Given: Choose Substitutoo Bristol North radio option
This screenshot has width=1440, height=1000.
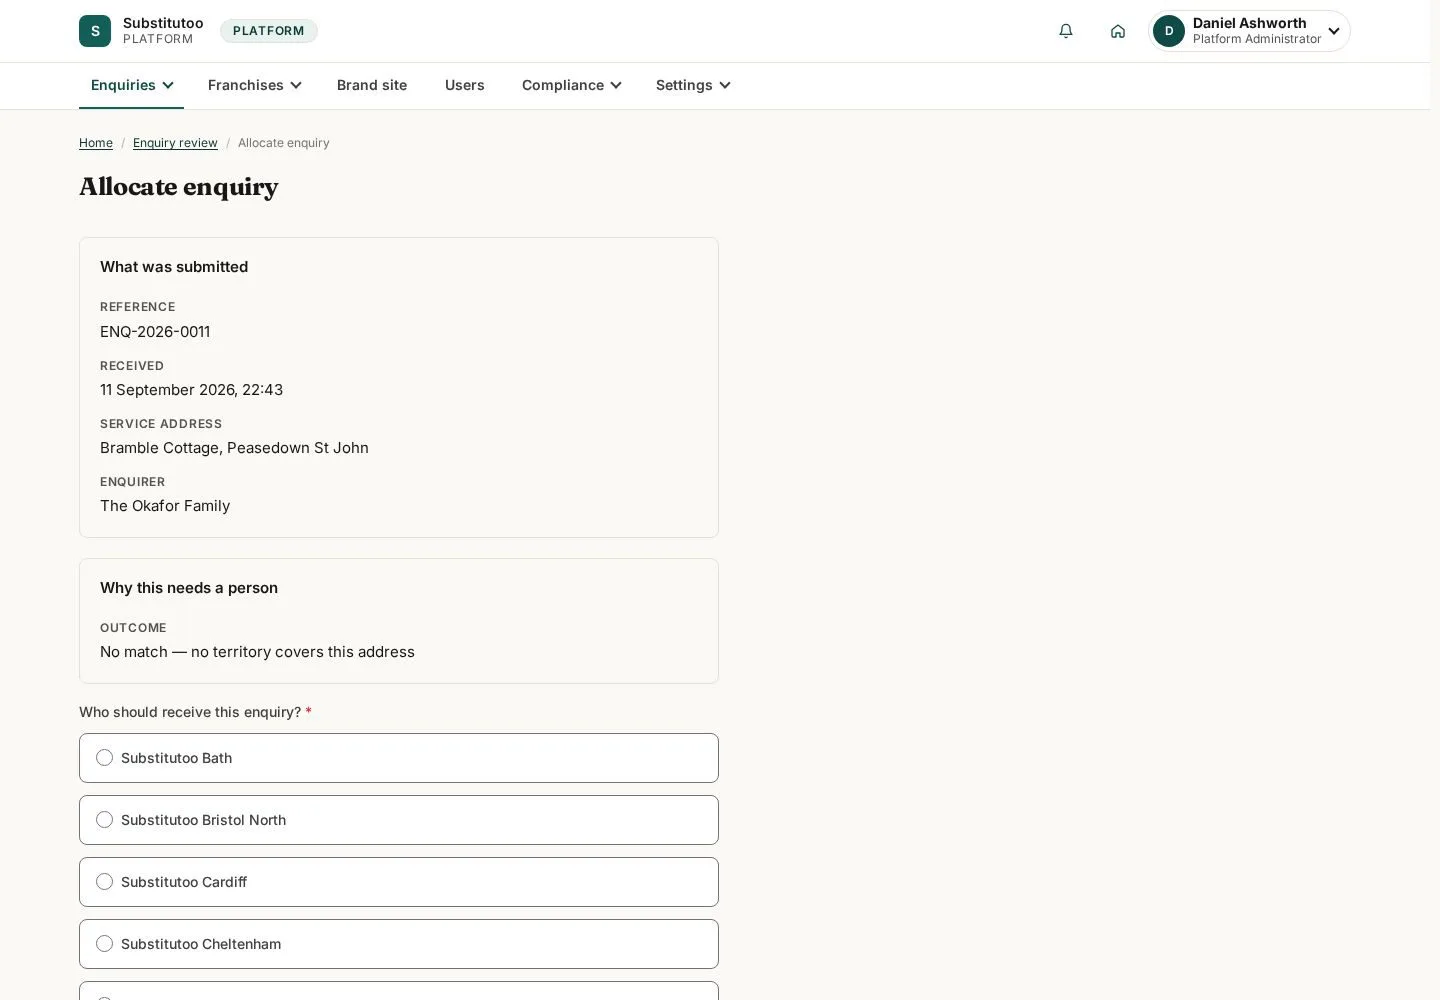Looking at the screenshot, I should pos(399,820).
